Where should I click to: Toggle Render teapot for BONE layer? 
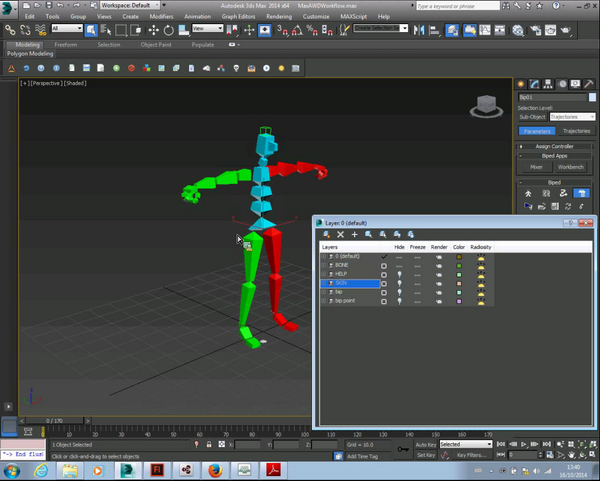(439, 266)
